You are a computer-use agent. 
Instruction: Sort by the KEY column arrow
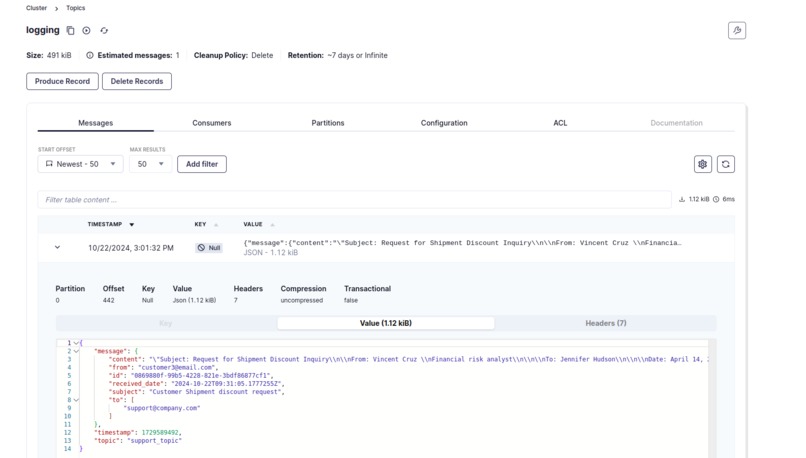click(216, 225)
